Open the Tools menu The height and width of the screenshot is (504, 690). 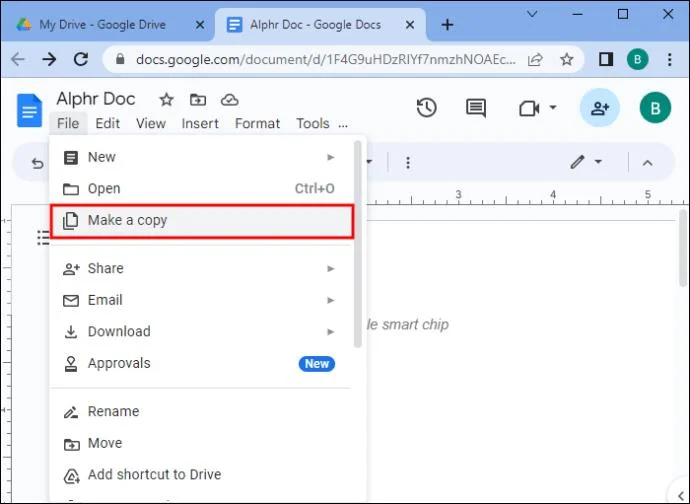click(x=313, y=123)
